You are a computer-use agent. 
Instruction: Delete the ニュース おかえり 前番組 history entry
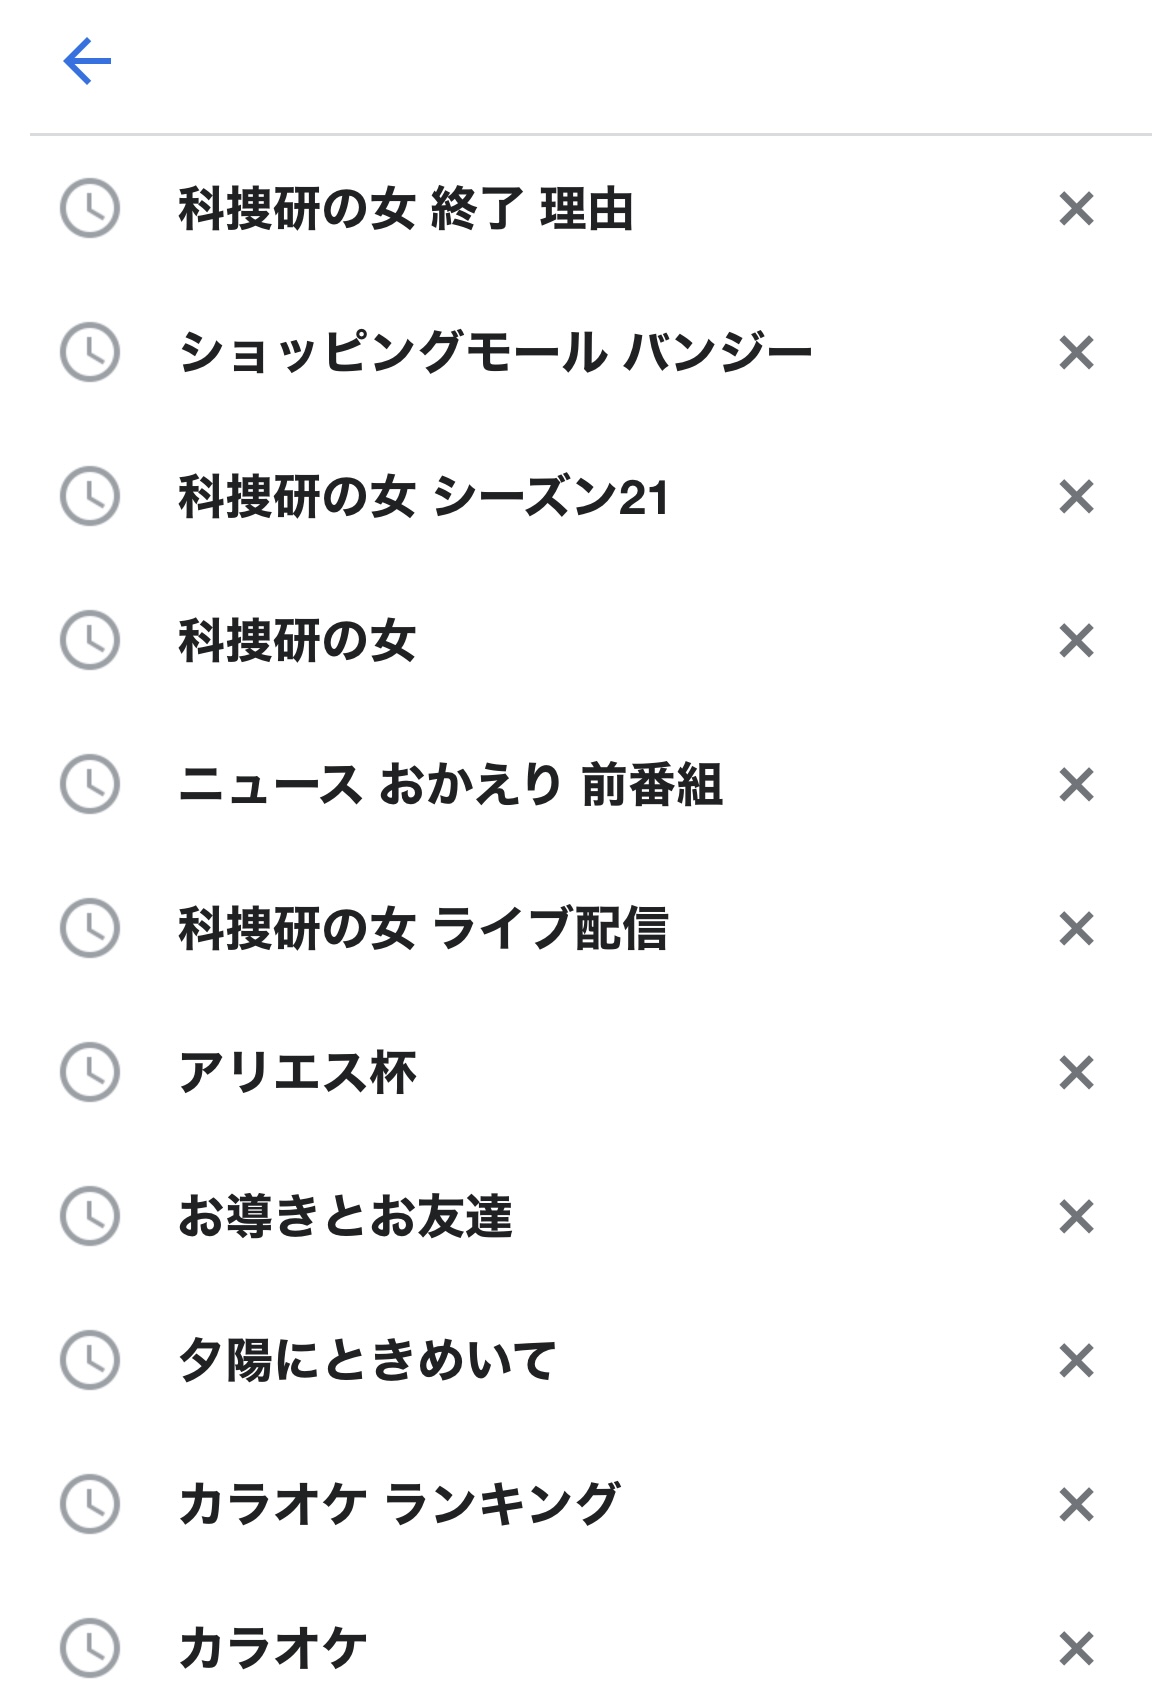pyautogui.click(x=1076, y=785)
